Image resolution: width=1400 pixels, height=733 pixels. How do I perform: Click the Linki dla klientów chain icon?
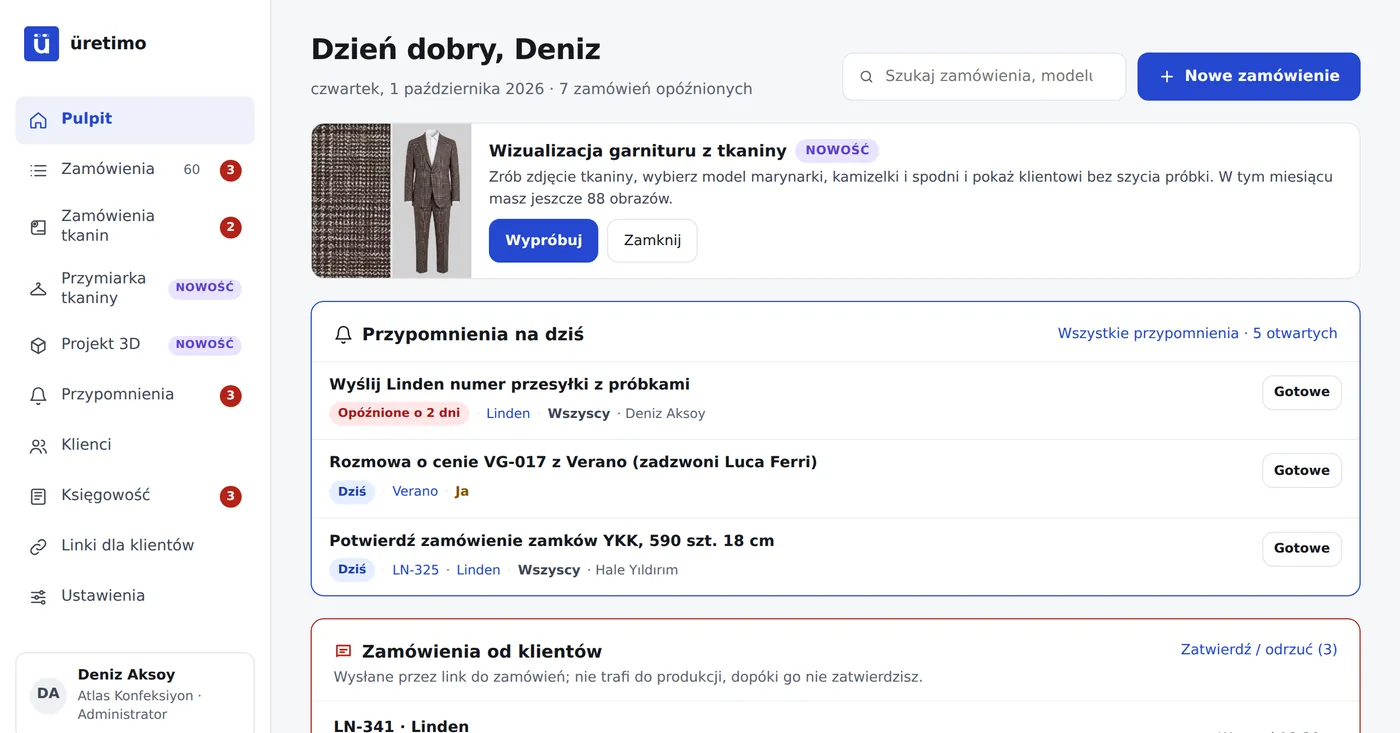38,547
